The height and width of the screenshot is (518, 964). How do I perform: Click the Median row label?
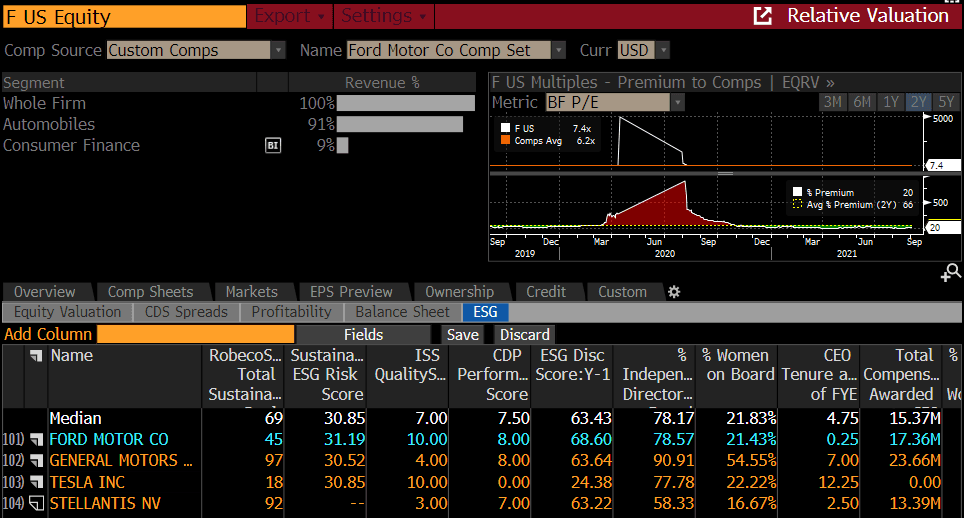pyautogui.click(x=76, y=418)
